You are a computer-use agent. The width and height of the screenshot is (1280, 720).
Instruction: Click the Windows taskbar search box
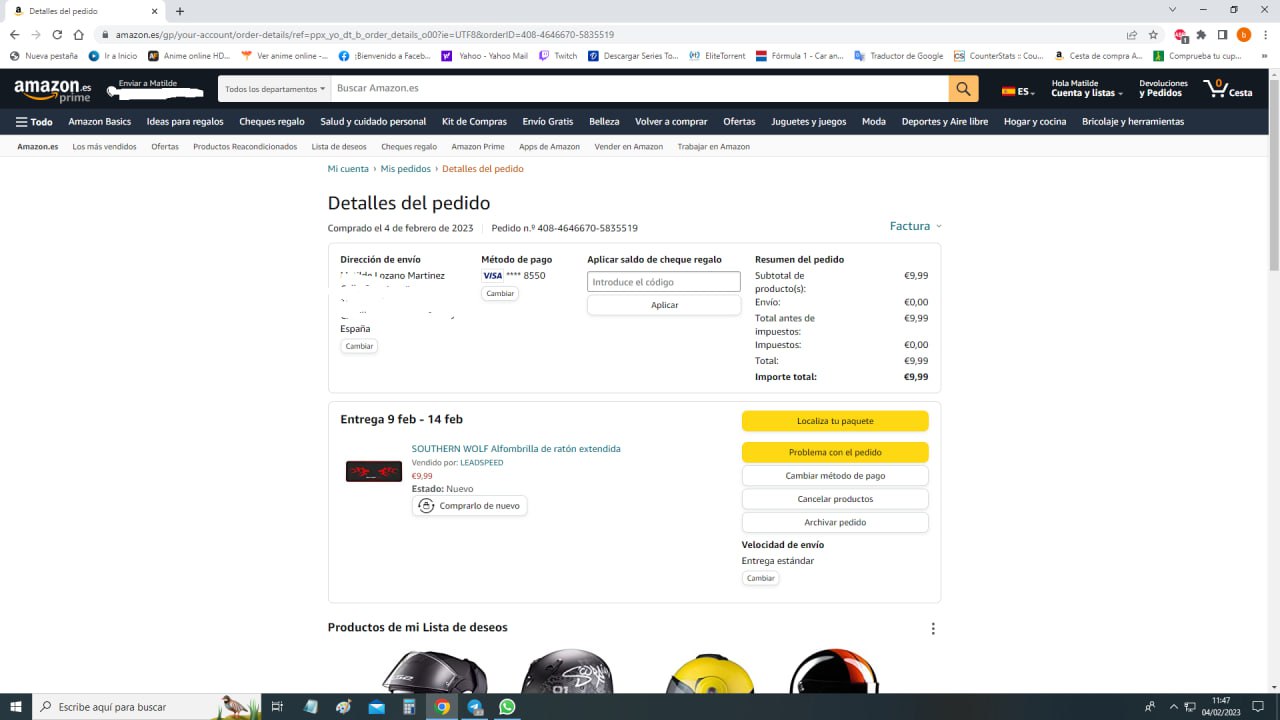[145, 707]
